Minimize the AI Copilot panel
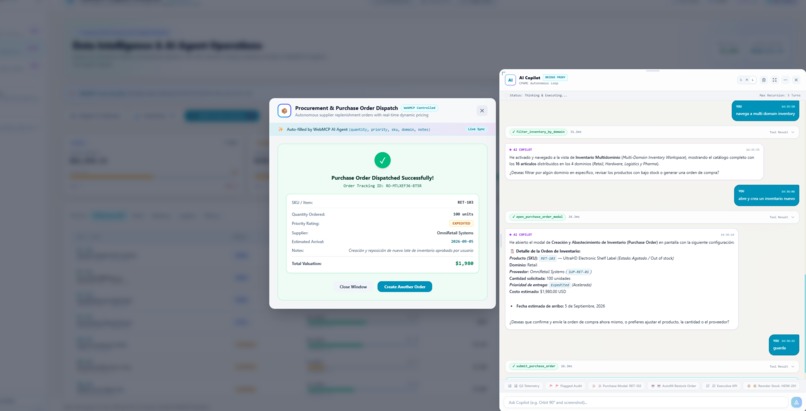Image resolution: width=806 pixels, height=411 pixels. (785, 80)
